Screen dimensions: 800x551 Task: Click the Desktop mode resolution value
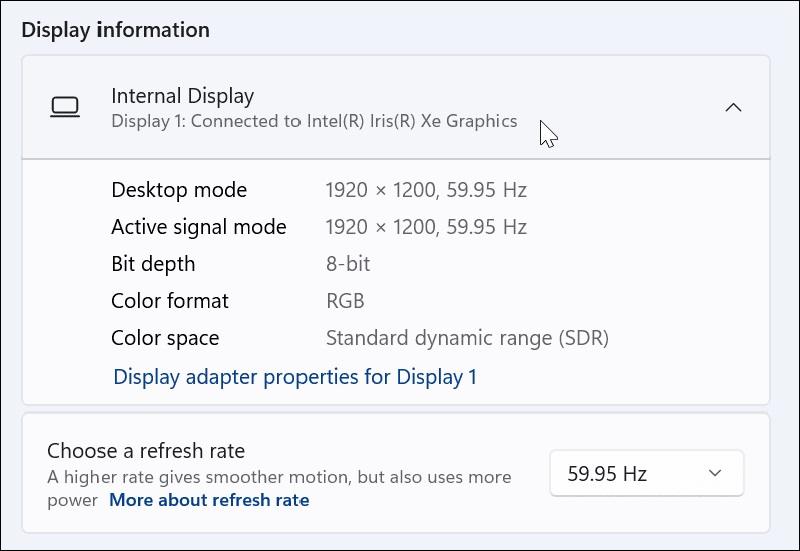pos(426,190)
